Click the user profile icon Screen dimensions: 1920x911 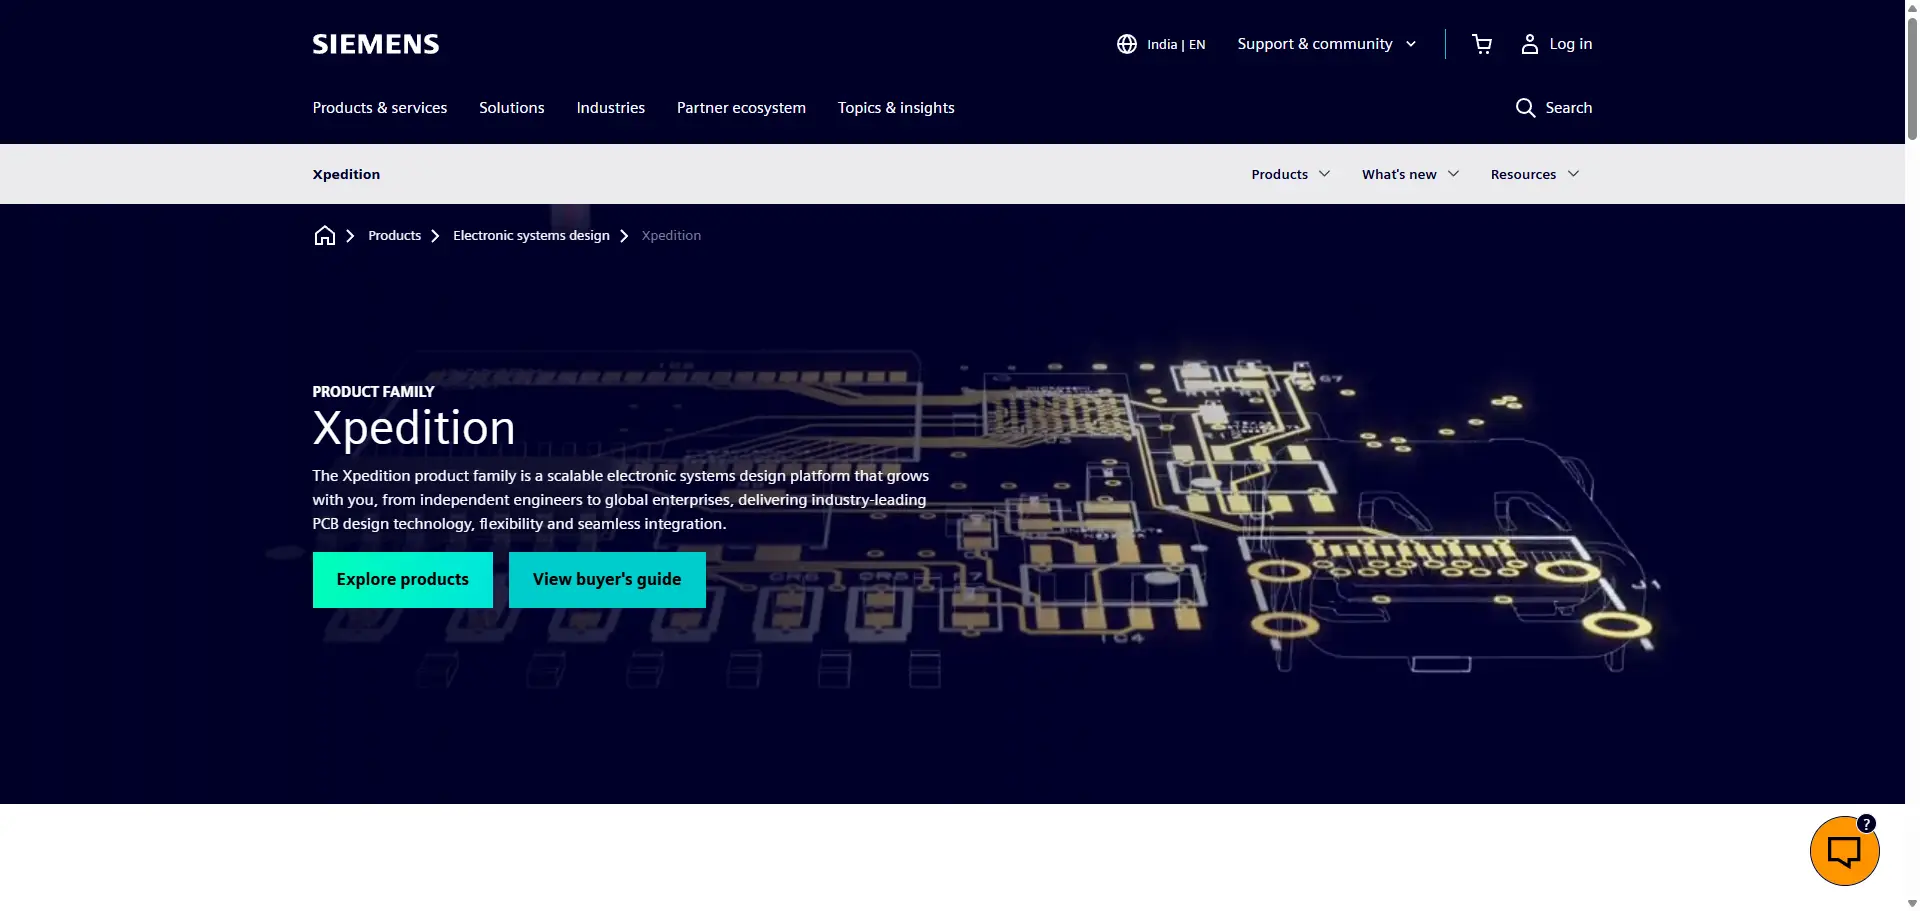[x=1530, y=44]
